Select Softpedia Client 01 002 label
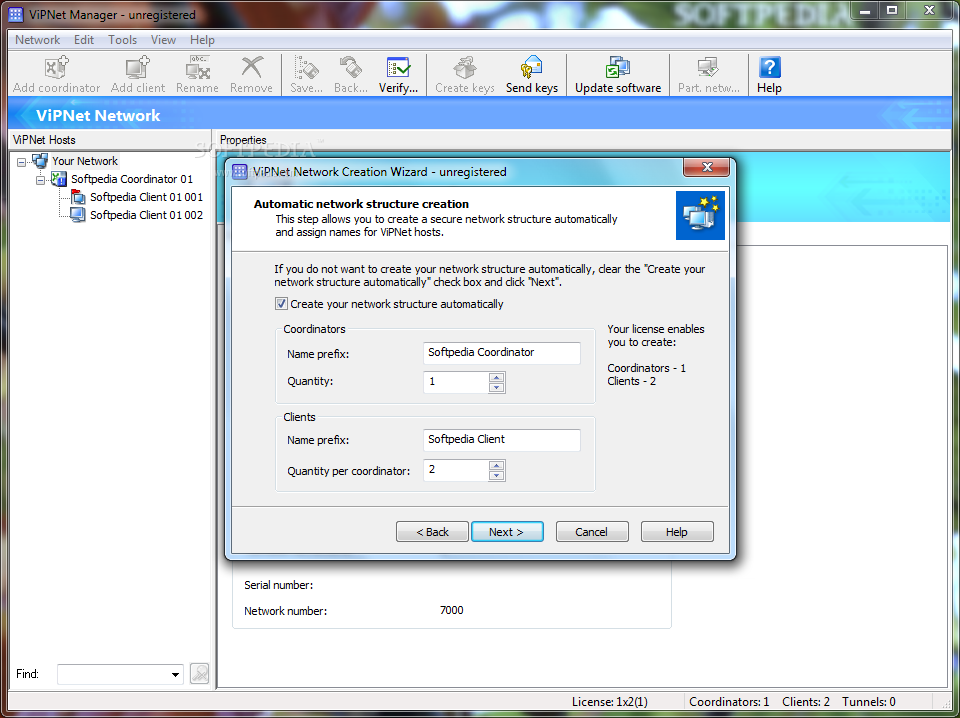This screenshot has height=718, width=960. click(x=146, y=215)
